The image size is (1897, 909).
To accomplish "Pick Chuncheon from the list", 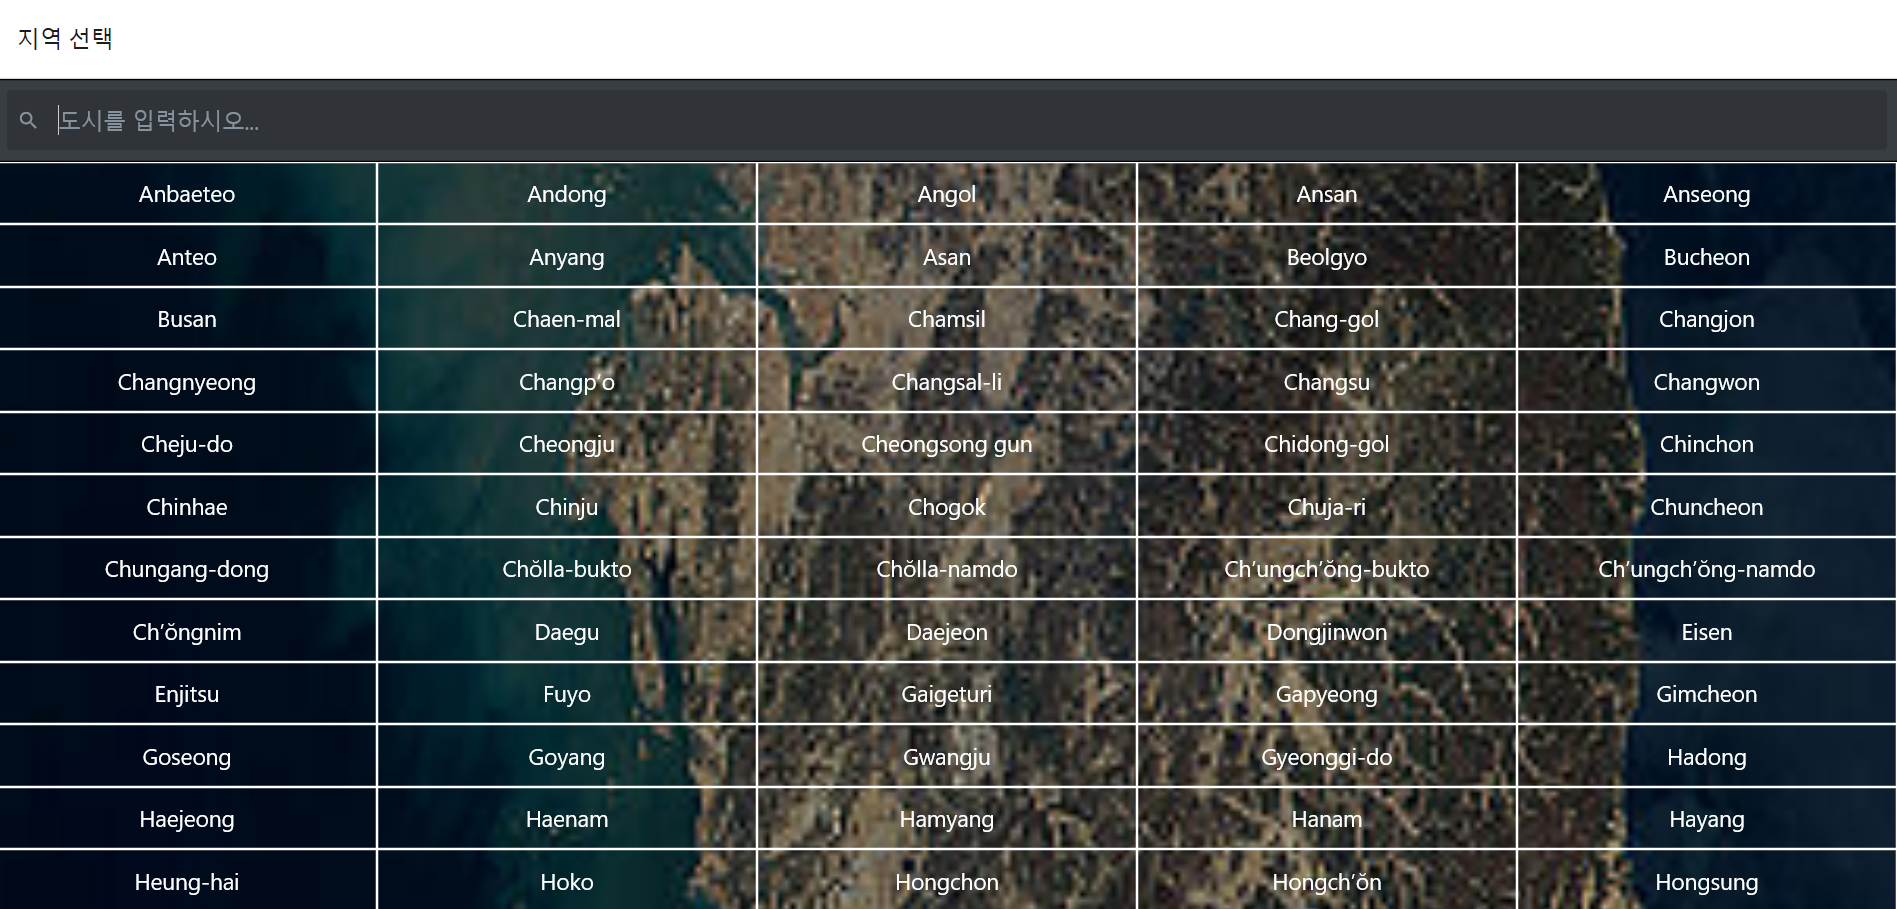I will point(1707,507).
